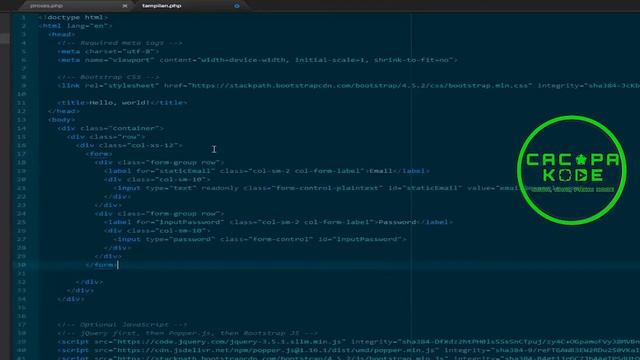Viewport: 640px width, 360px height.
Task: Click the input type password line
Action: pyautogui.click(x=260, y=240)
